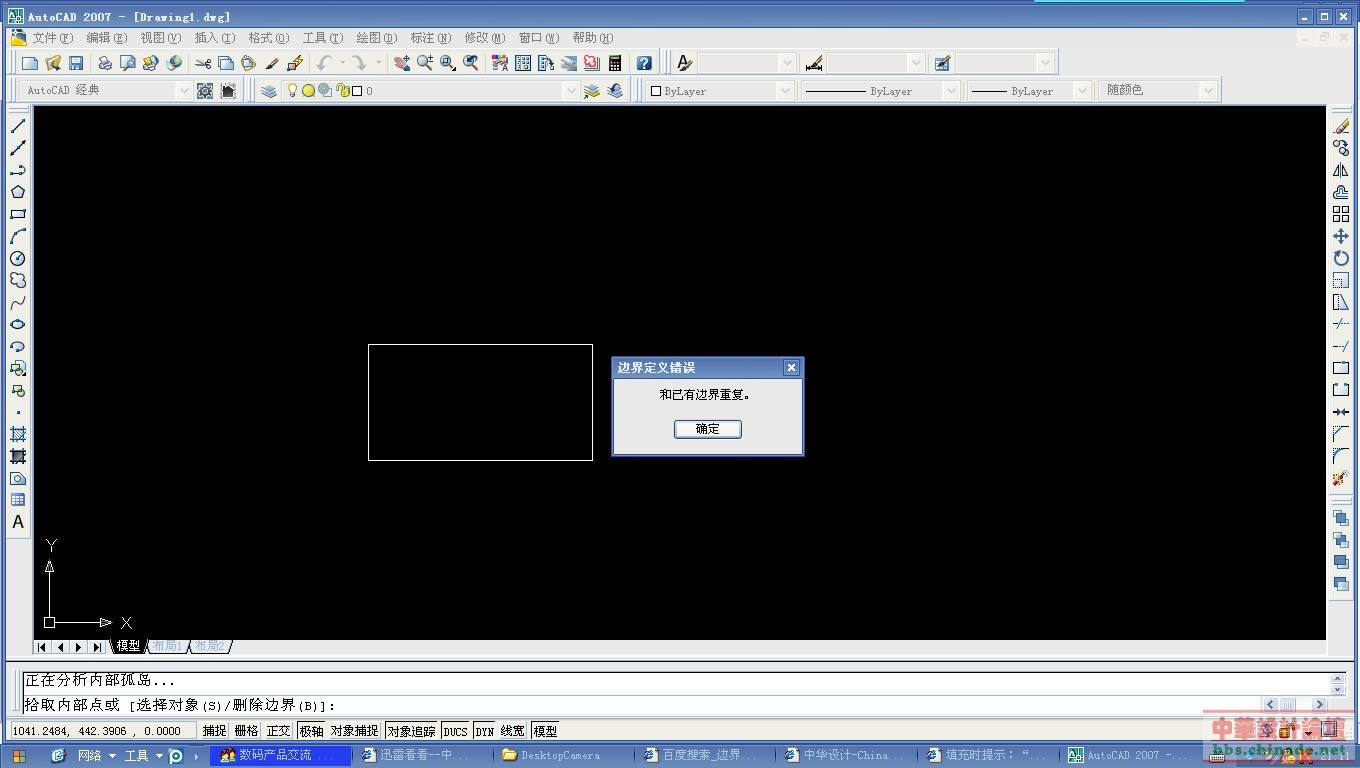The image size is (1360, 768).
Task: Toggle 线宽 lineweight display
Action: coord(512,731)
